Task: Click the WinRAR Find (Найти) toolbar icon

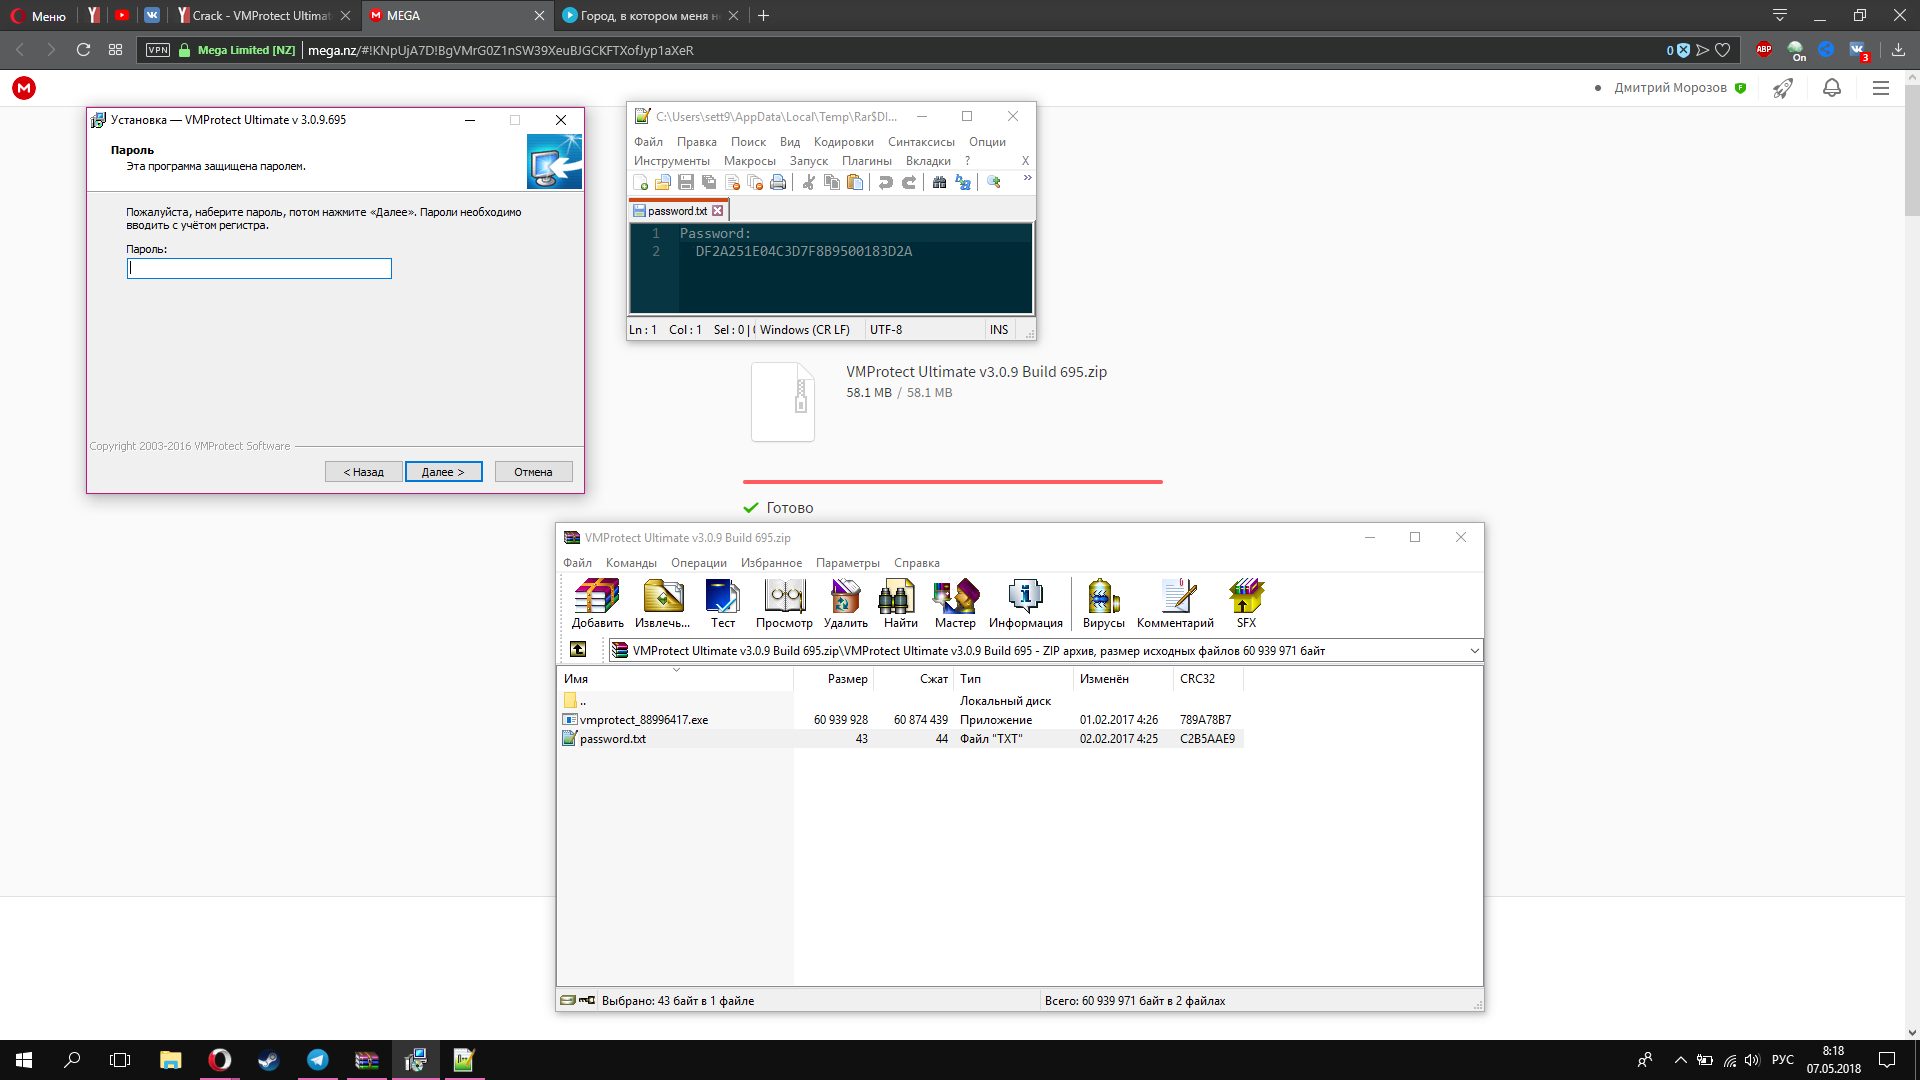Action: coord(900,603)
